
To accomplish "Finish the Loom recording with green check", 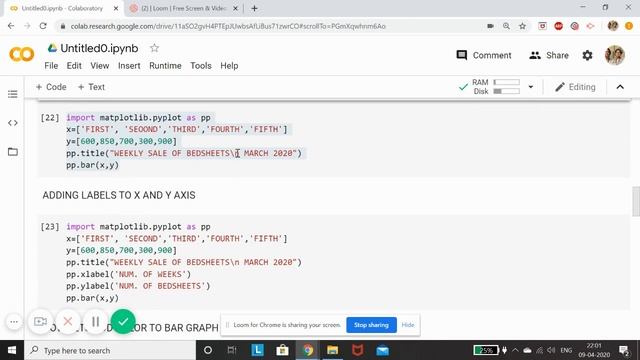I will [123, 322].
